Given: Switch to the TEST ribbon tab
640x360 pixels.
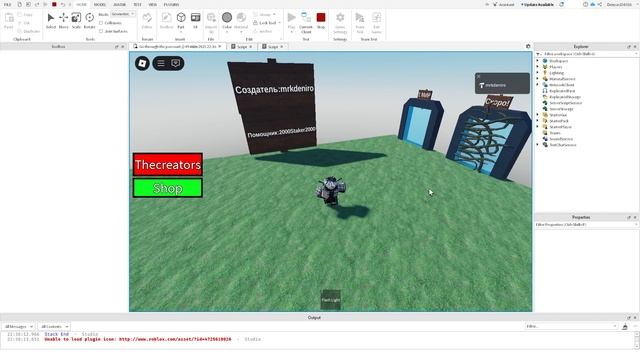Looking at the screenshot, I should coord(137,4).
